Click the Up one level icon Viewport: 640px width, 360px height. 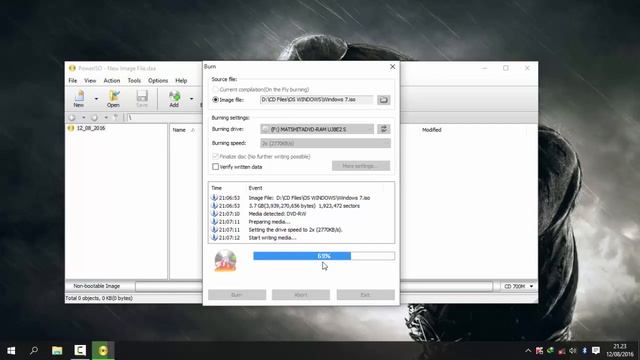coord(116,118)
